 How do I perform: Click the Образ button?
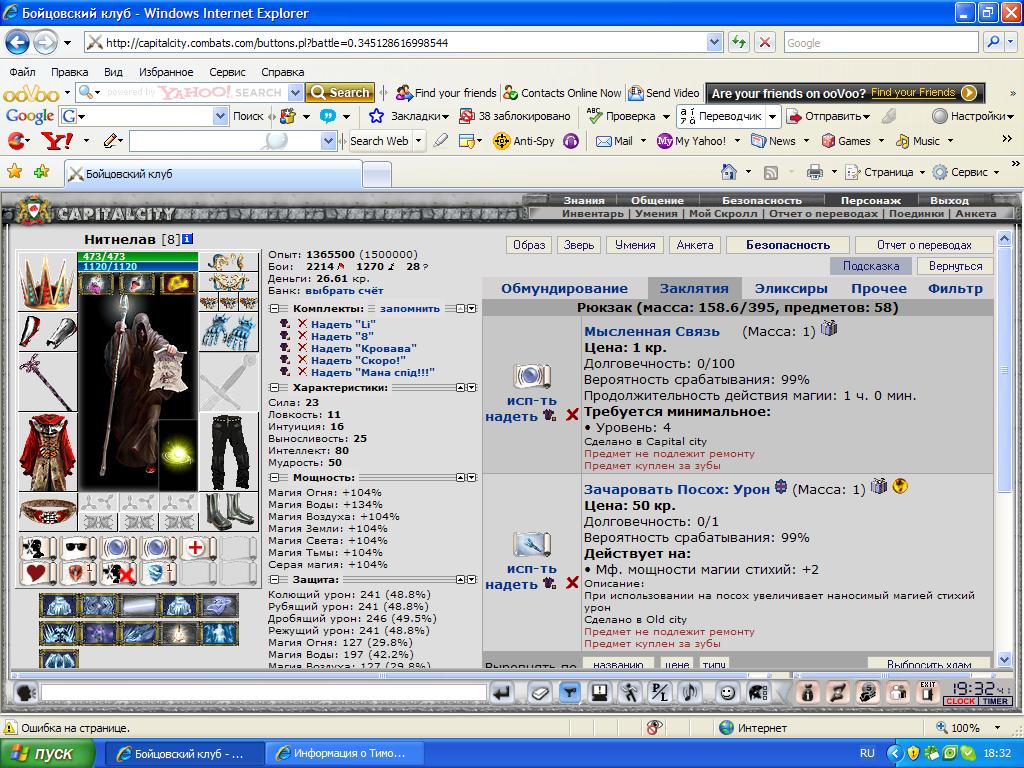[529, 245]
